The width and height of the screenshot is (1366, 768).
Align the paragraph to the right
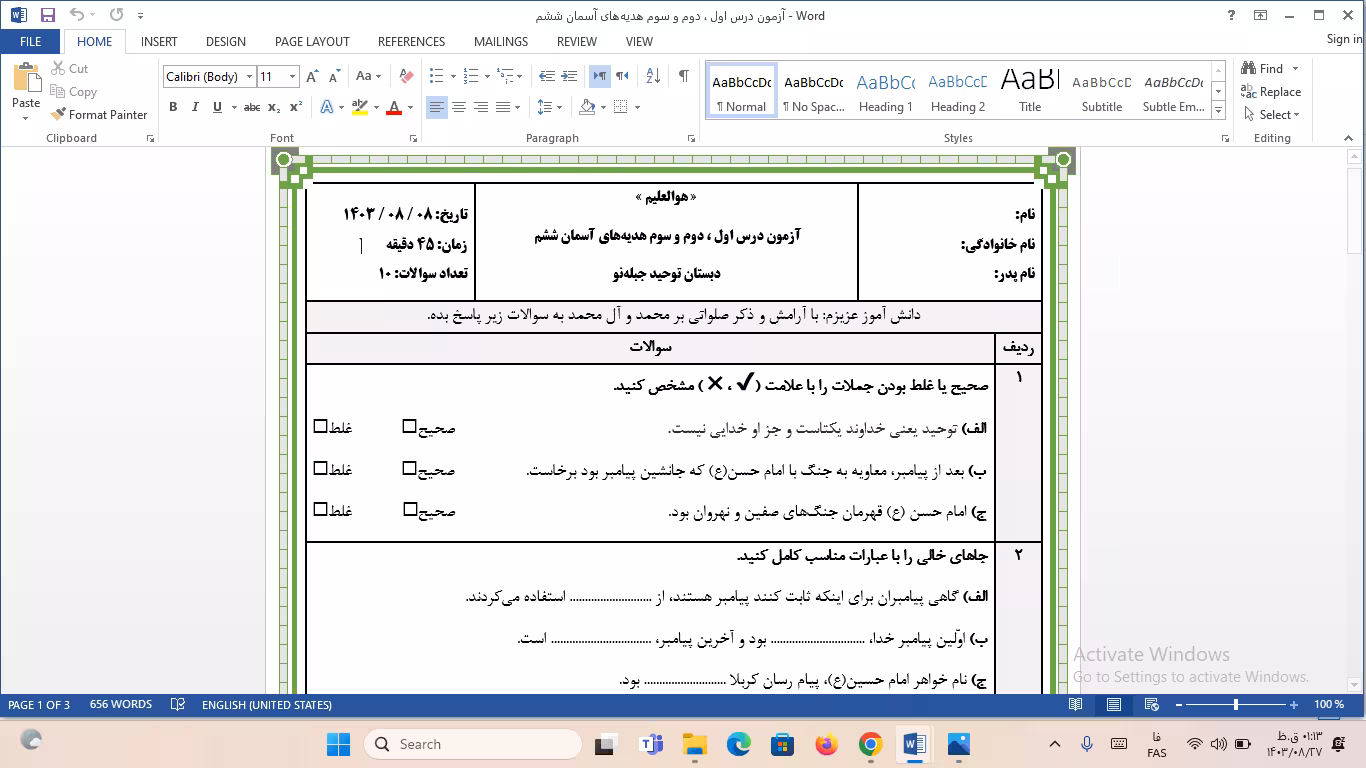click(481, 107)
